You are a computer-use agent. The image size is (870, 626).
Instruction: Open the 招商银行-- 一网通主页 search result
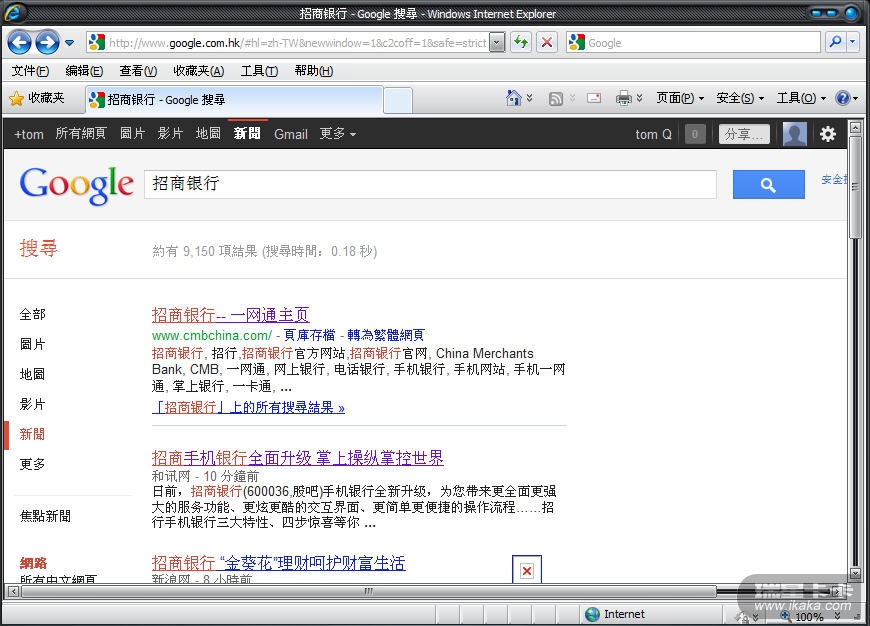230,315
